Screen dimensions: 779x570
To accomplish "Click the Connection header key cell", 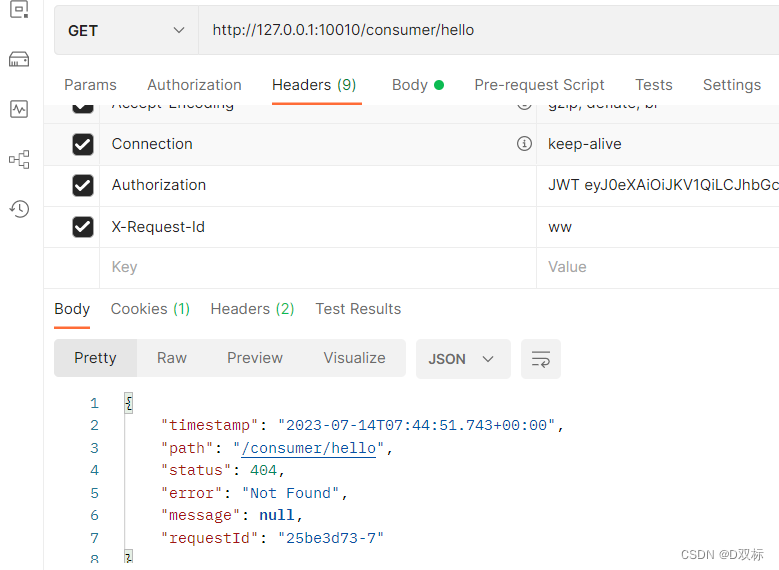I will [317, 144].
